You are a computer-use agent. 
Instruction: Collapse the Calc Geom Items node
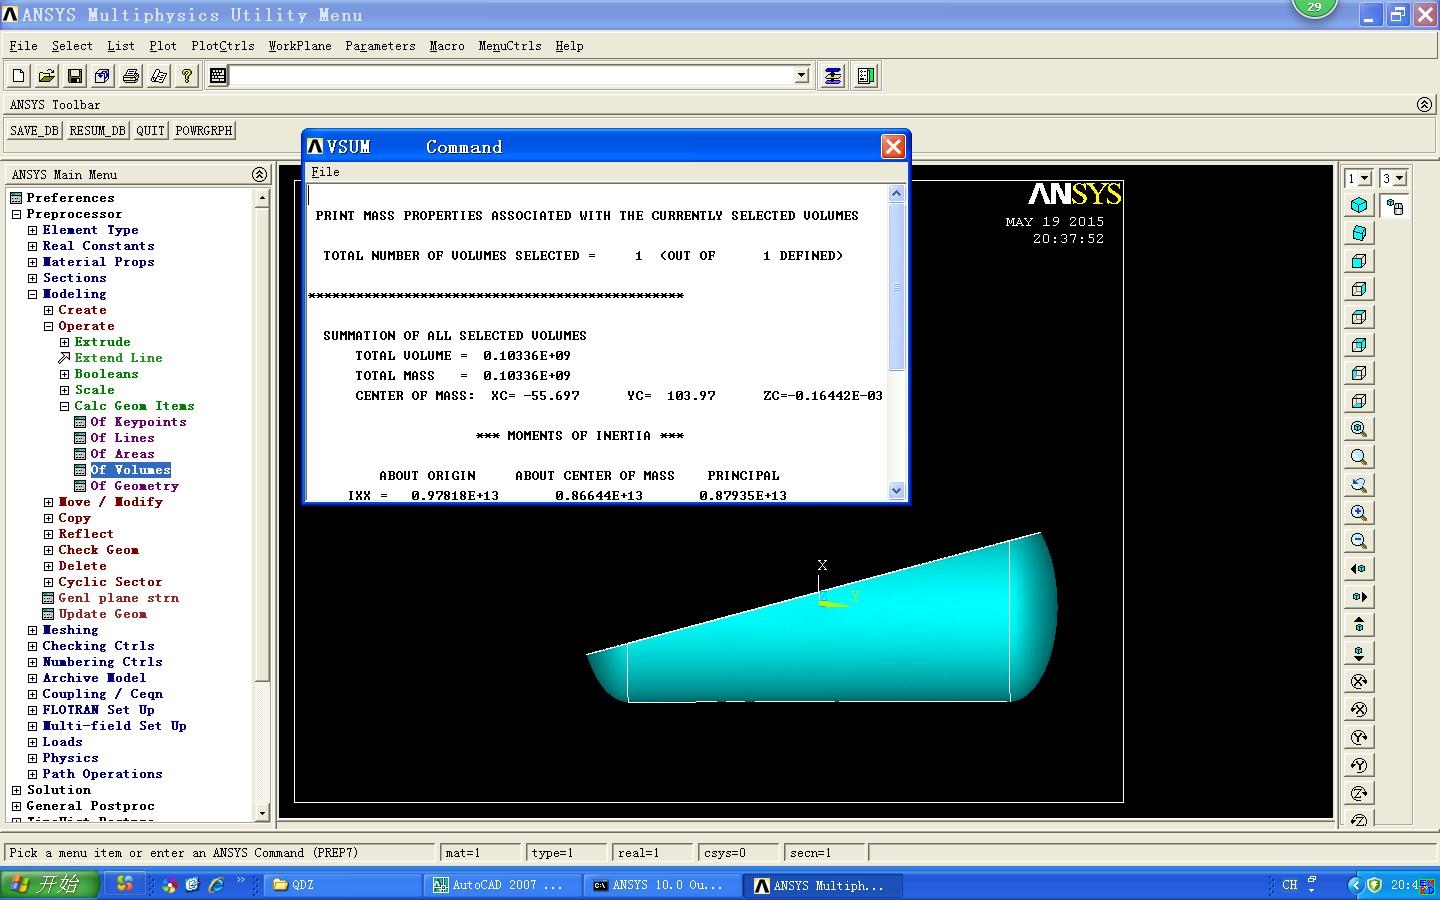point(64,406)
